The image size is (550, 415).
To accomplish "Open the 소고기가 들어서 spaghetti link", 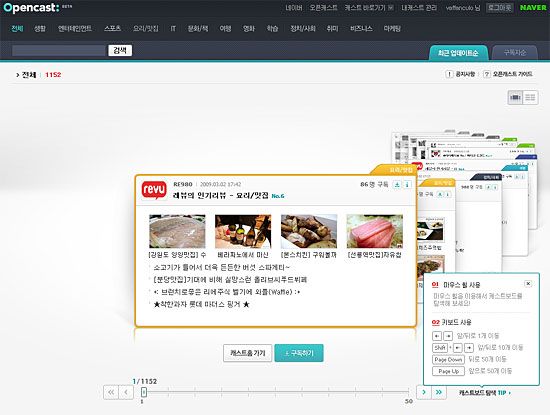I will click(222, 268).
